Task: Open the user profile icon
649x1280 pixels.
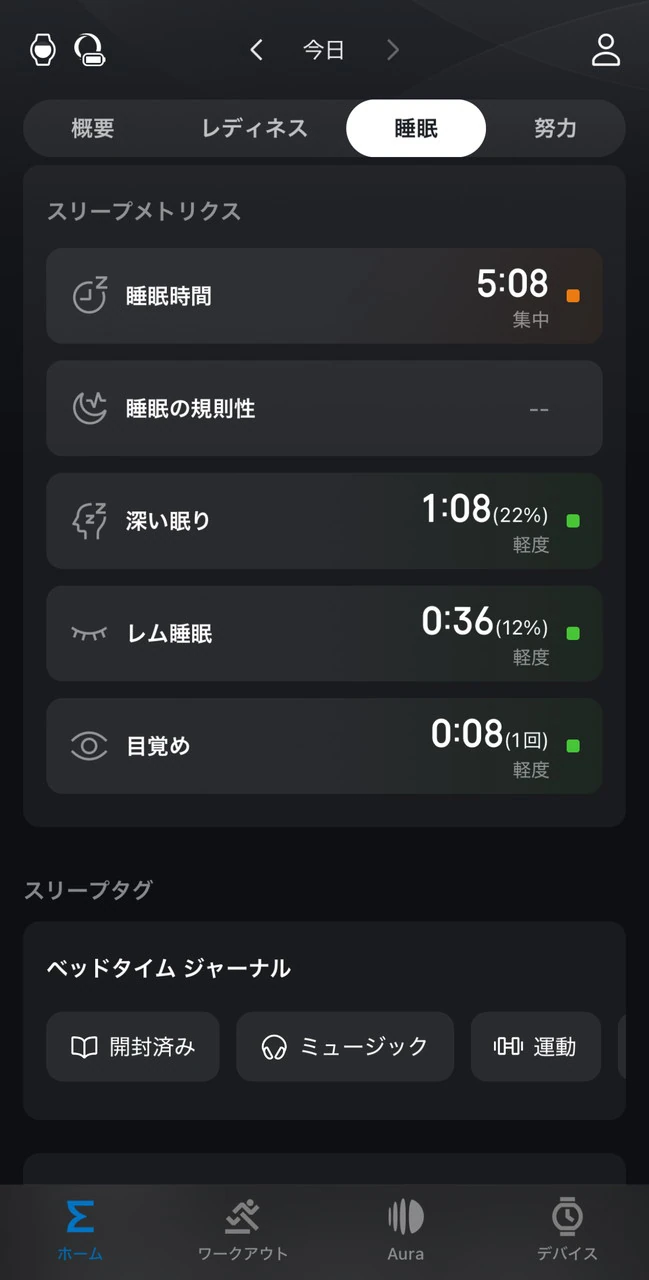Action: [x=605, y=50]
